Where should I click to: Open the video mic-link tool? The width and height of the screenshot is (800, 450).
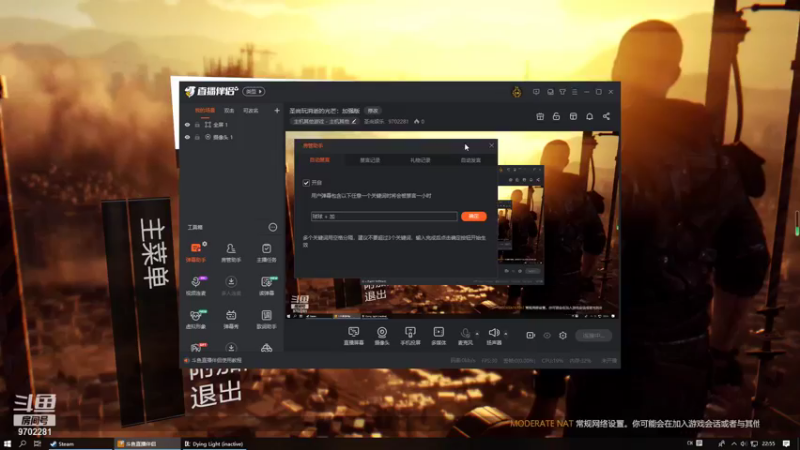tap(196, 285)
